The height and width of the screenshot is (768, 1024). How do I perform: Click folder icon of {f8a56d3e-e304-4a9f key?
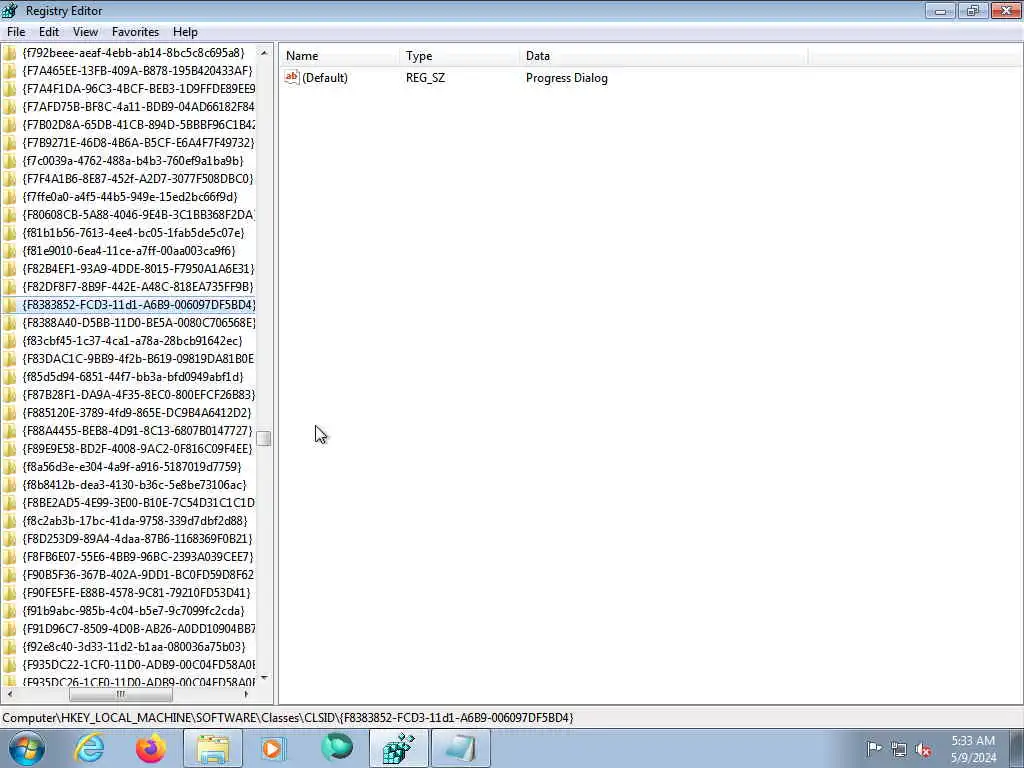point(9,467)
